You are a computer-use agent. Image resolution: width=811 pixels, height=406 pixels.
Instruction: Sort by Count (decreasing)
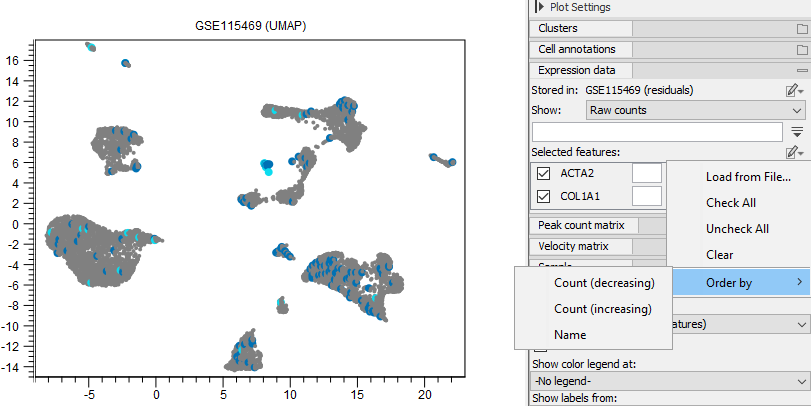(x=604, y=283)
